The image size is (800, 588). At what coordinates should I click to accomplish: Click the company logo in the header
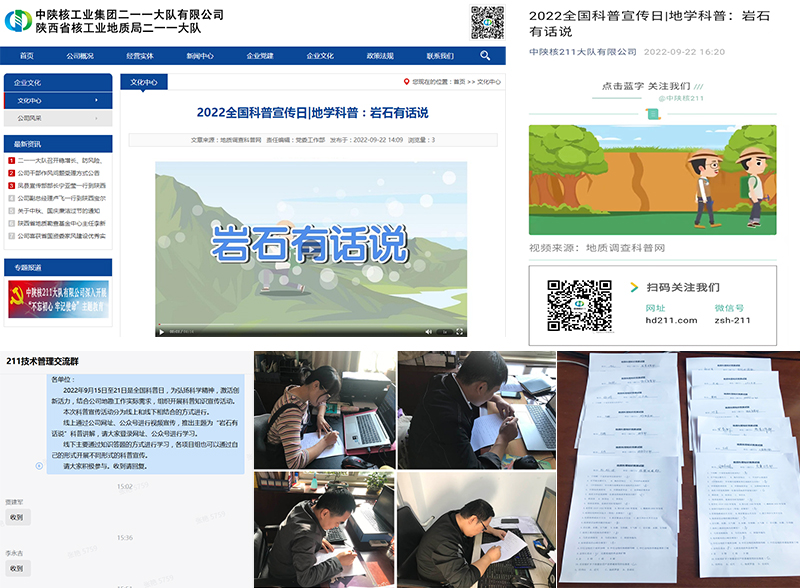(x=17, y=21)
